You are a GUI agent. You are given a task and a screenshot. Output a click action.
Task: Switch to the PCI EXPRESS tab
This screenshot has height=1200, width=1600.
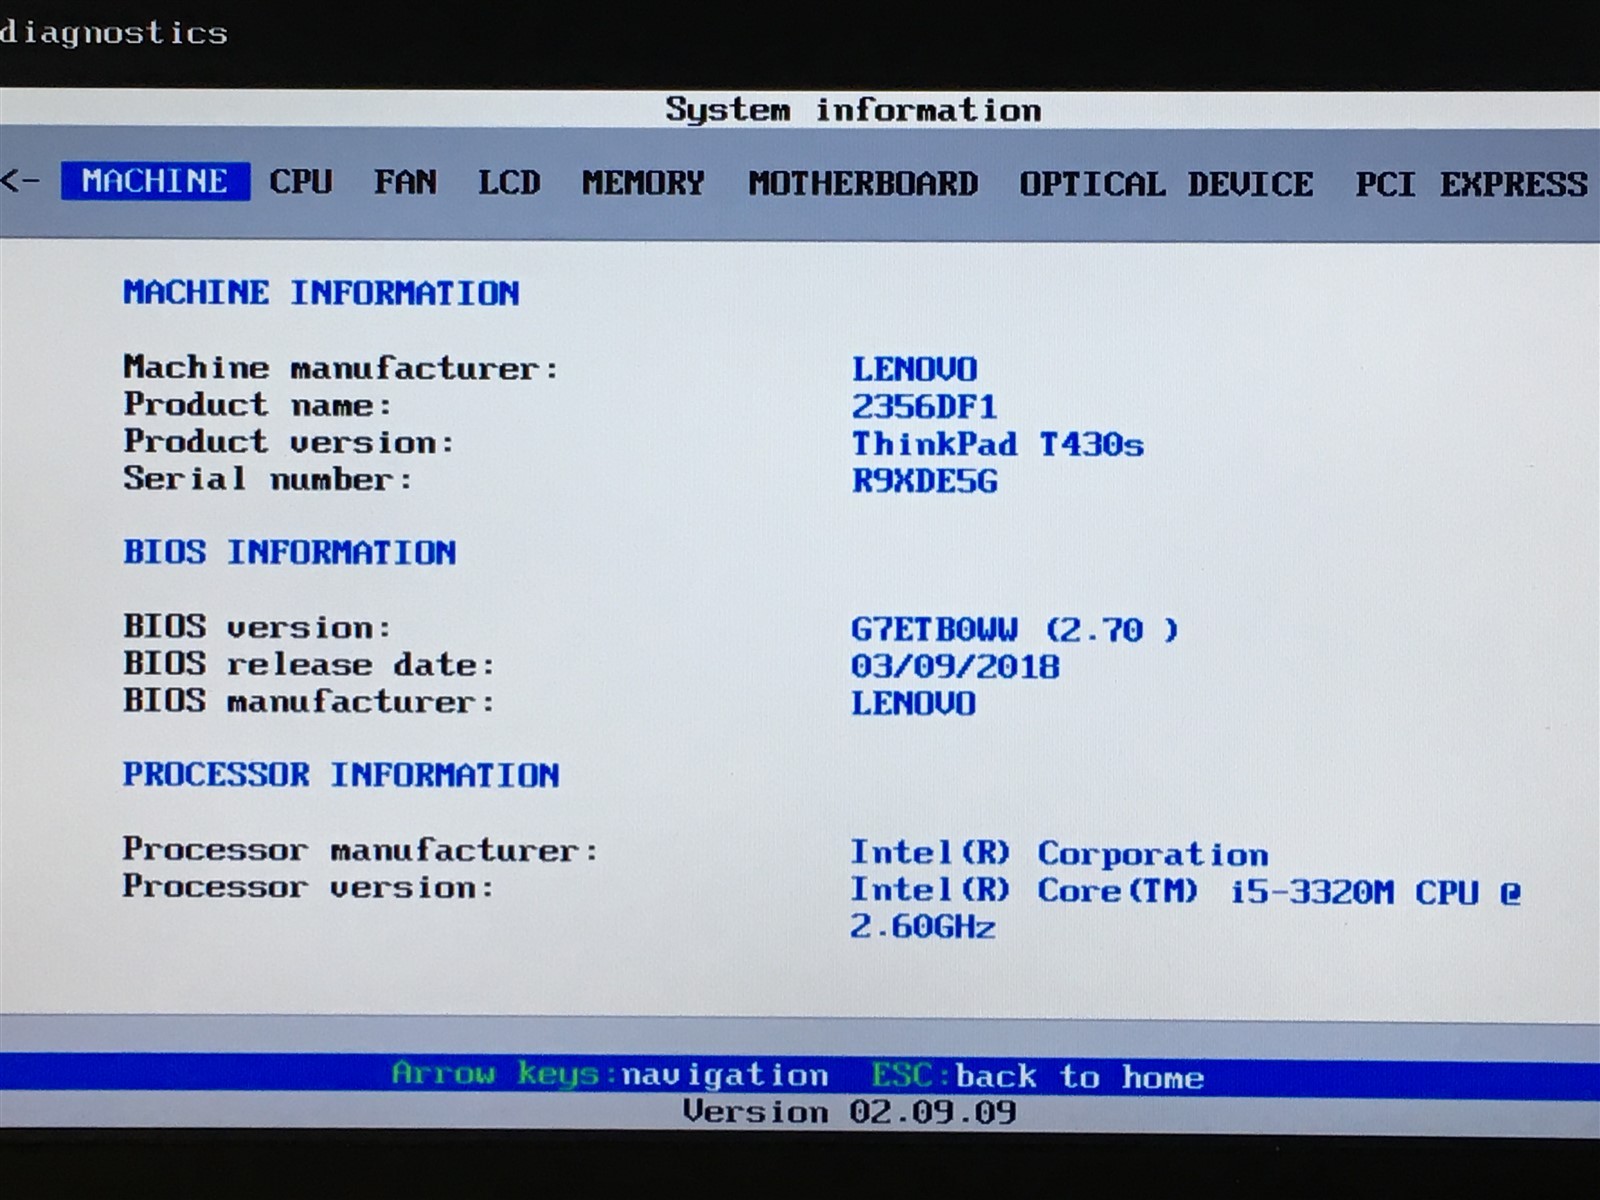click(1471, 184)
